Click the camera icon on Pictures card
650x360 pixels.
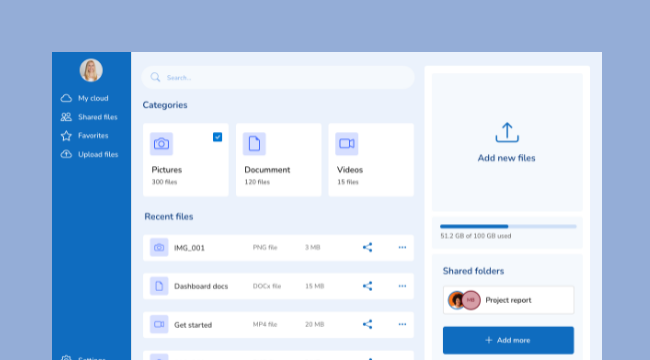tap(161, 144)
